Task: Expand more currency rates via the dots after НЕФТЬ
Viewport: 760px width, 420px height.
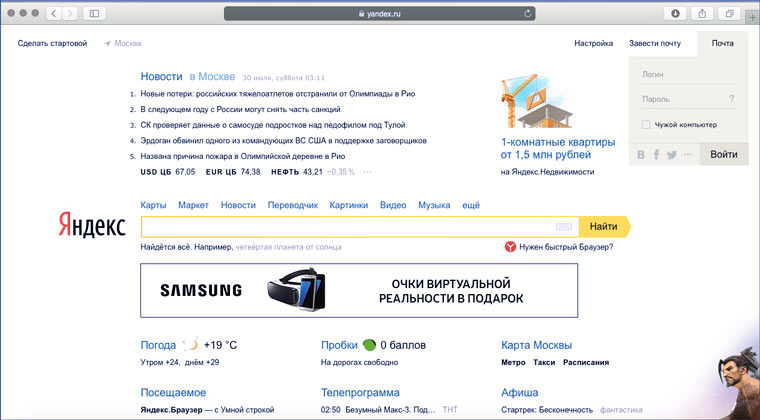Action: (367, 171)
